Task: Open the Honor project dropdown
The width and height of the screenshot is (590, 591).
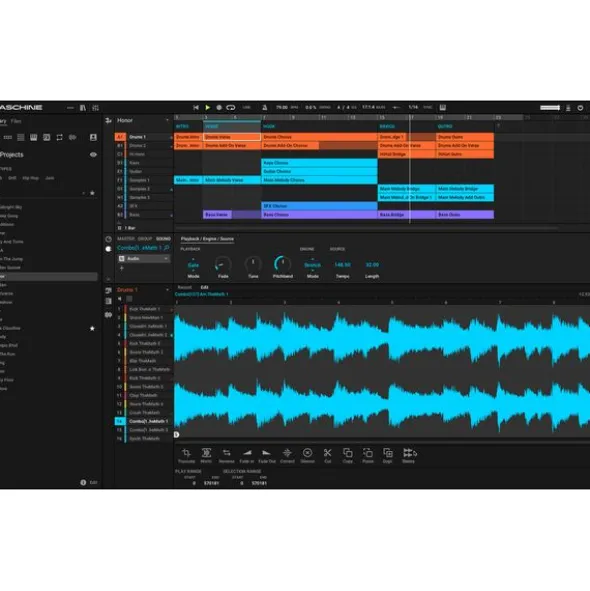Action: [167, 120]
